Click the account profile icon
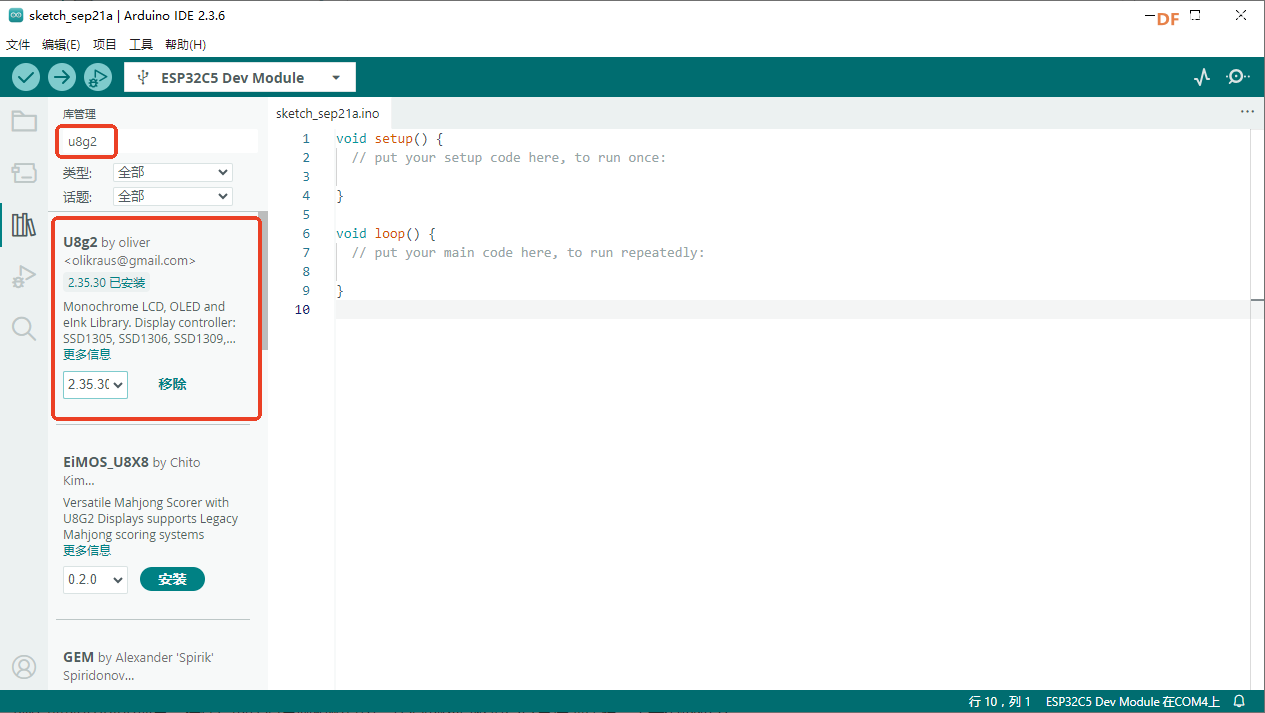1265x713 pixels. pyautogui.click(x=24, y=667)
